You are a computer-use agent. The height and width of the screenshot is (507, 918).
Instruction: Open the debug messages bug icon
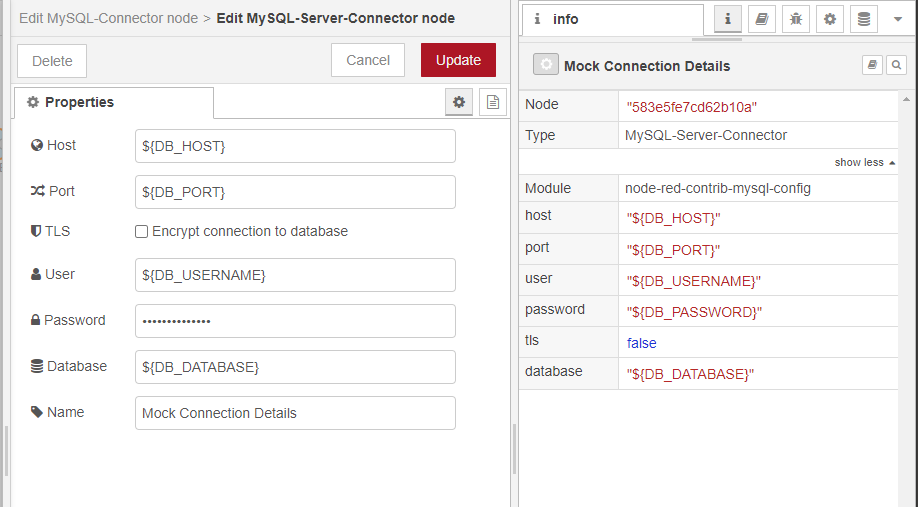click(796, 19)
